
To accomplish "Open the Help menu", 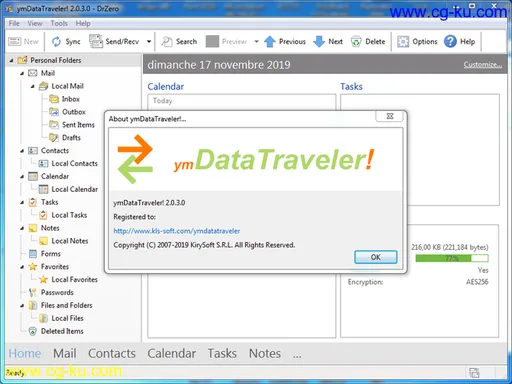I will point(83,23).
